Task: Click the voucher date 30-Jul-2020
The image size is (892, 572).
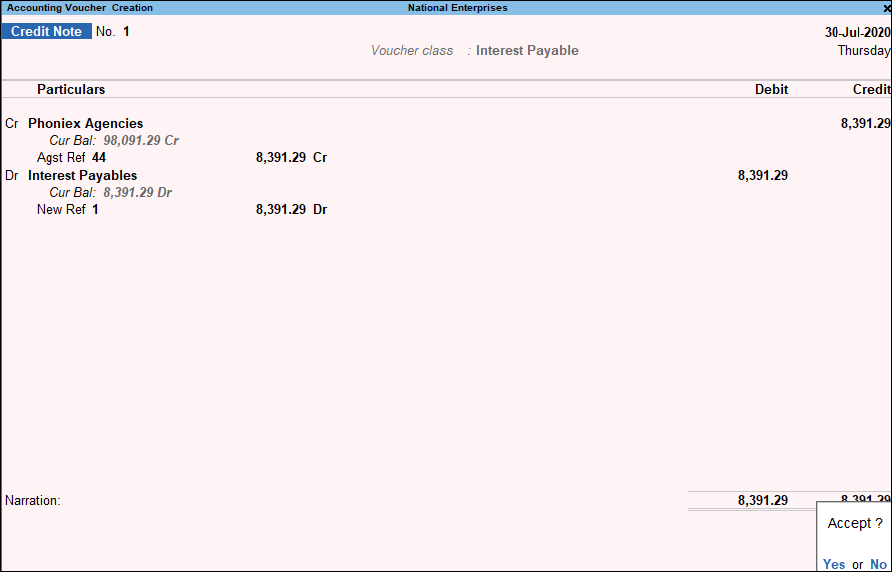Action: tap(857, 32)
